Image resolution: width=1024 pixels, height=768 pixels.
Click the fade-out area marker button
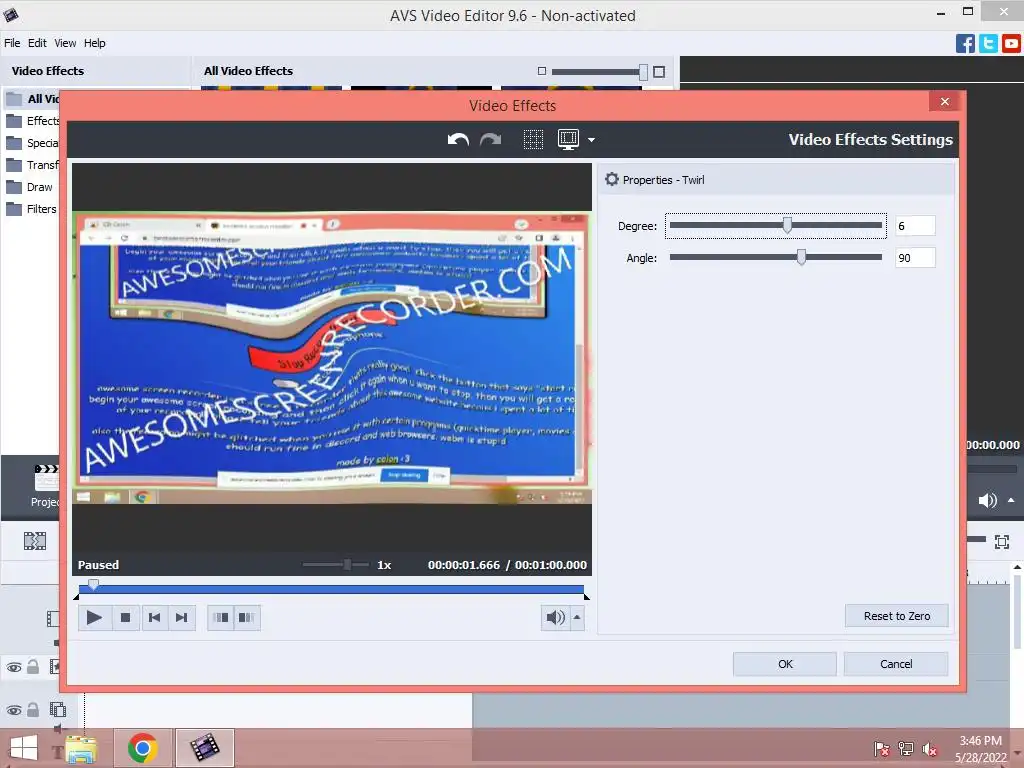[247, 617]
